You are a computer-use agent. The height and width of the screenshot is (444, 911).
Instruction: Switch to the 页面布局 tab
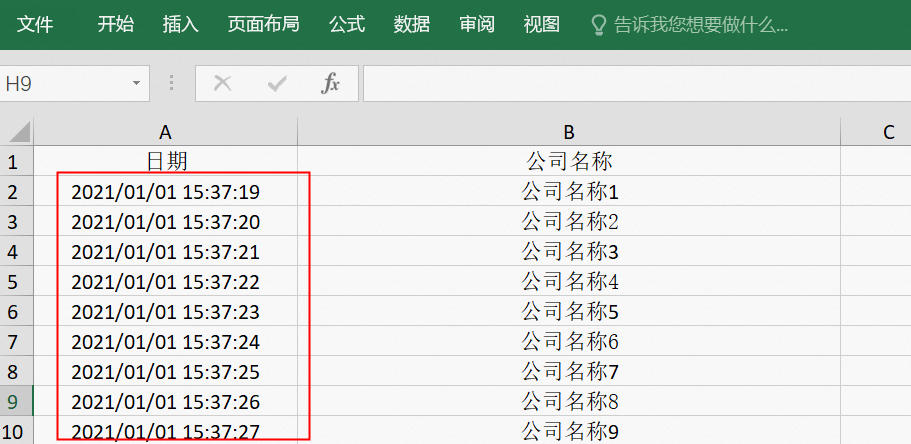pos(263,24)
